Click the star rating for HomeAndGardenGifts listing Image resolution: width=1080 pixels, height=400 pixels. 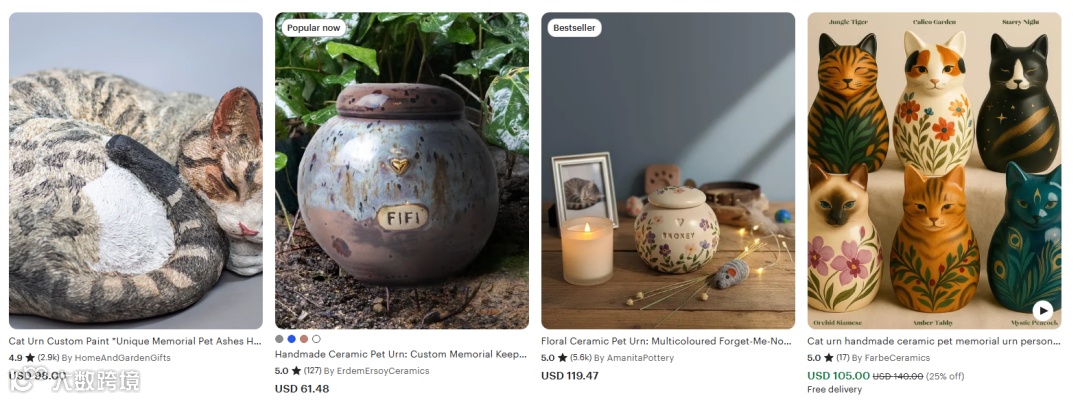point(30,358)
